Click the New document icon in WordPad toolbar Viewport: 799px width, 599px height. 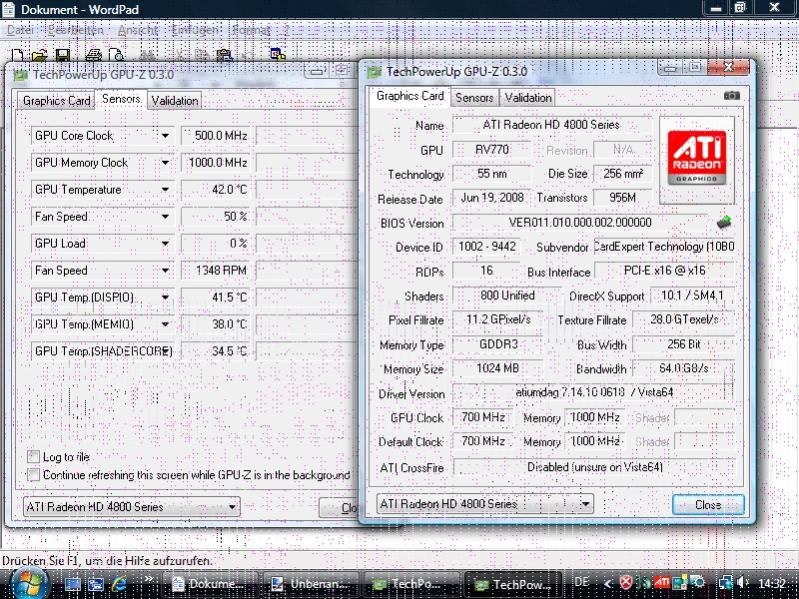pos(18,55)
